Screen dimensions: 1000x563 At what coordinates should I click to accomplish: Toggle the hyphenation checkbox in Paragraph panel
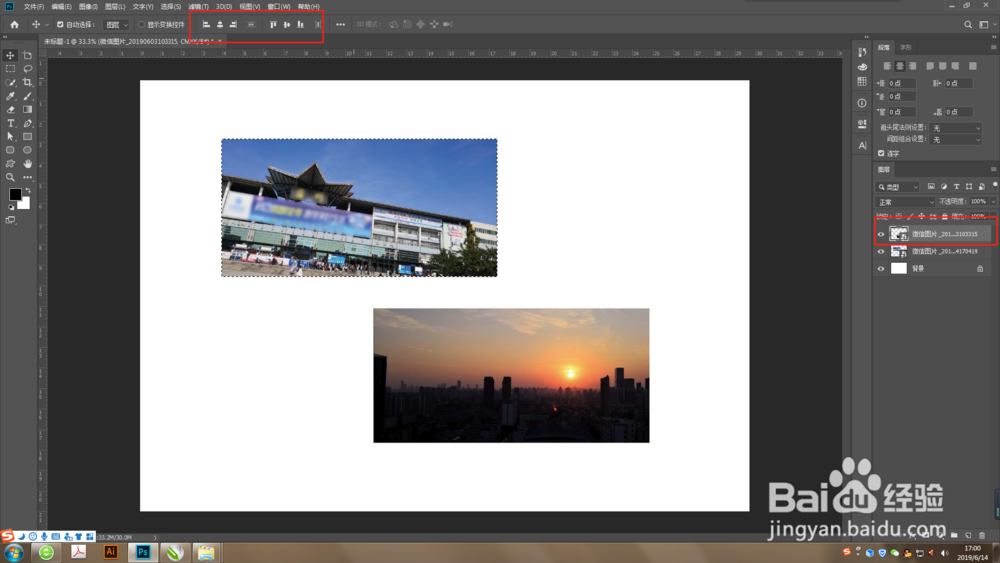881,153
